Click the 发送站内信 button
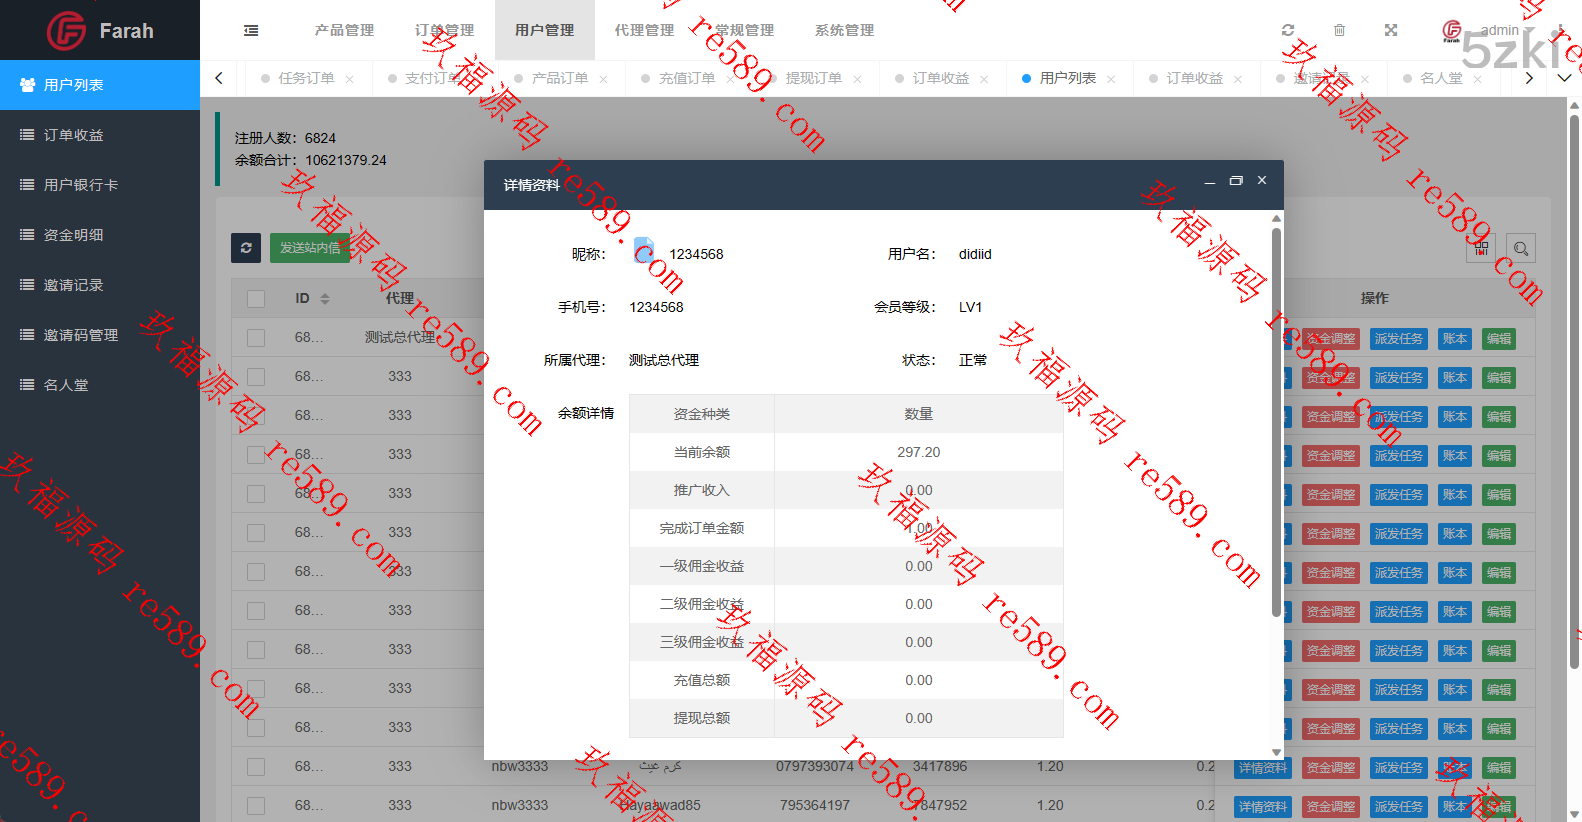 point(310,248)
